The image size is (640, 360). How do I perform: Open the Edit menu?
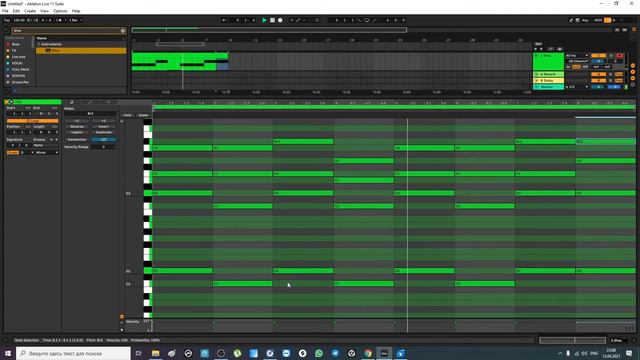click(x=16, y=11)
